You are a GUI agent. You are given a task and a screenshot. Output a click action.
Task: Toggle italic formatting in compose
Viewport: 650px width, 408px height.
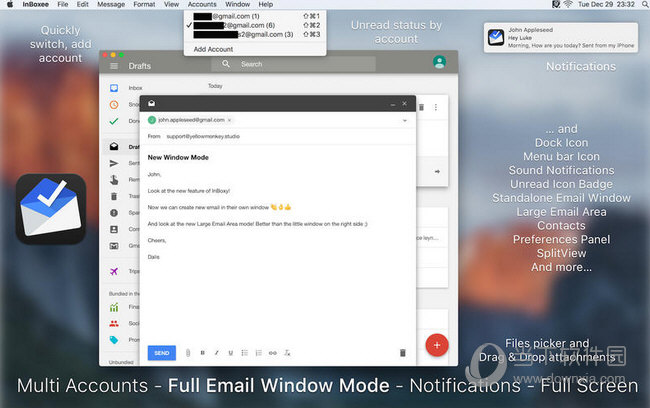coord(216,353)
